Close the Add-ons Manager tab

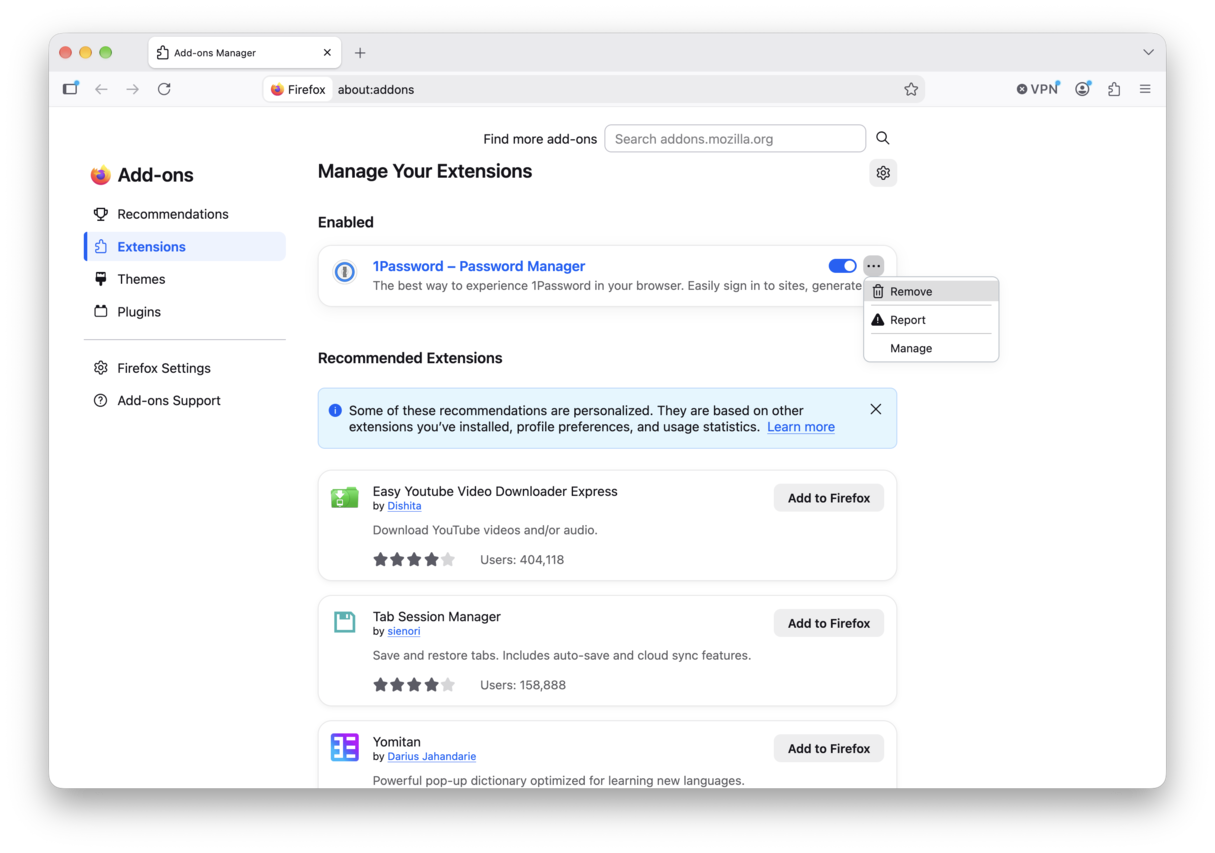tap(327, 53)
